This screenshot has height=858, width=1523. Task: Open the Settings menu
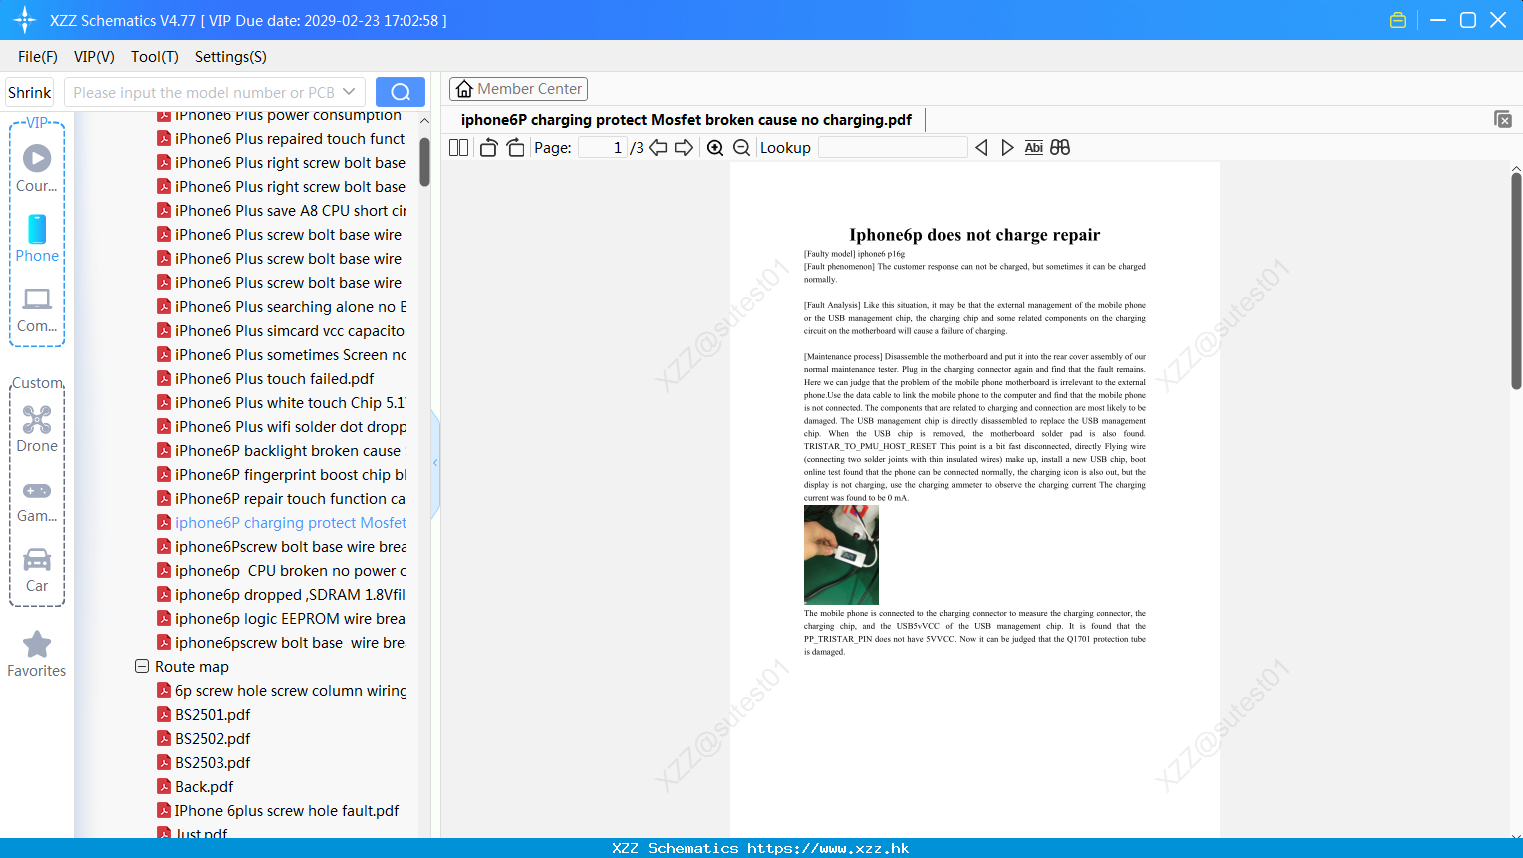click(231, 57)
